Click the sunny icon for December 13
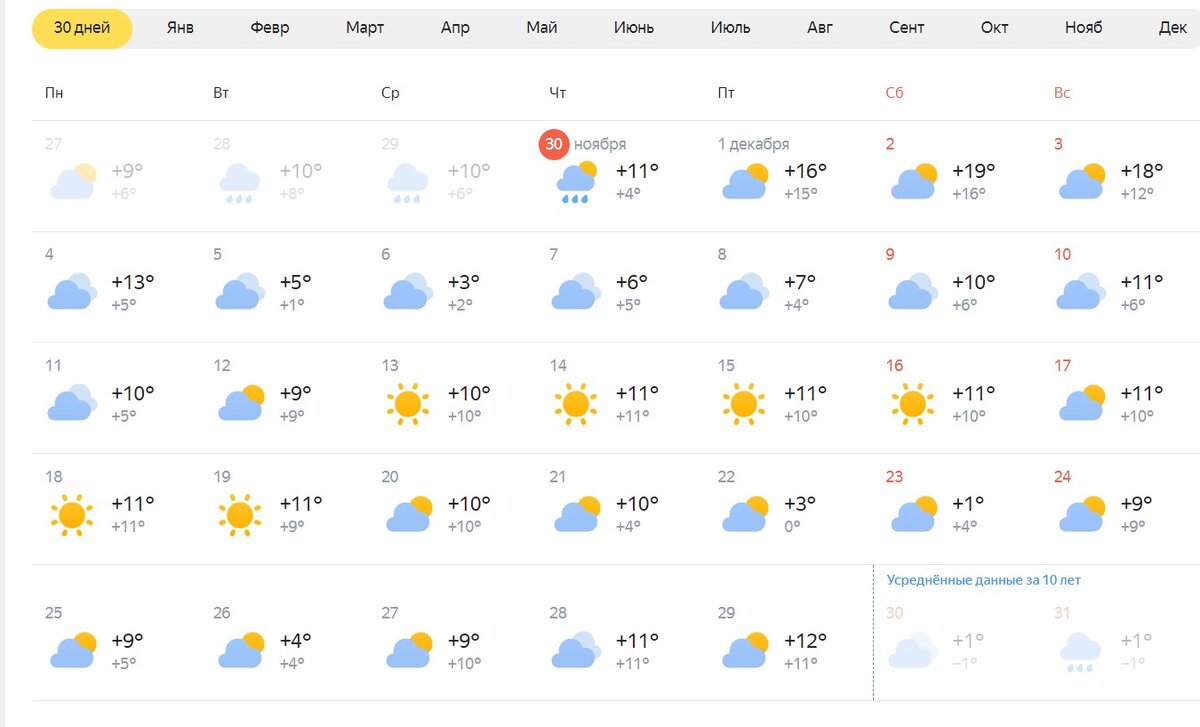The image size is (1200, 727). point(407,404)
